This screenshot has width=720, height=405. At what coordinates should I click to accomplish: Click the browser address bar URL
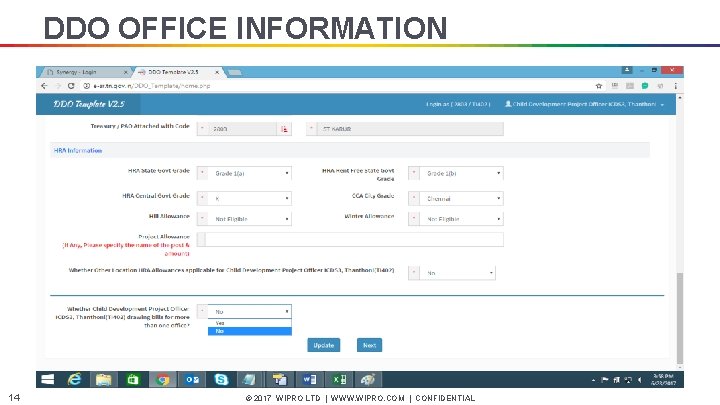152,86
